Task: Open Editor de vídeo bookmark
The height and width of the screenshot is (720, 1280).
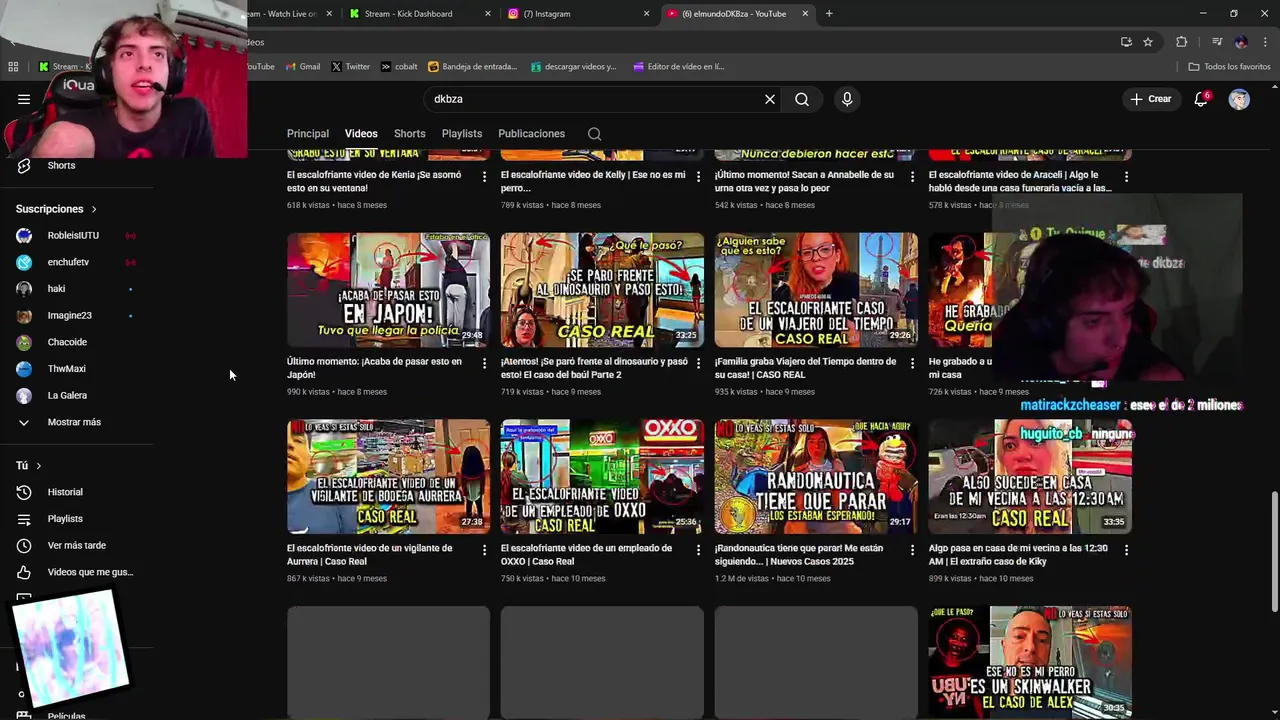Action: 679,67
